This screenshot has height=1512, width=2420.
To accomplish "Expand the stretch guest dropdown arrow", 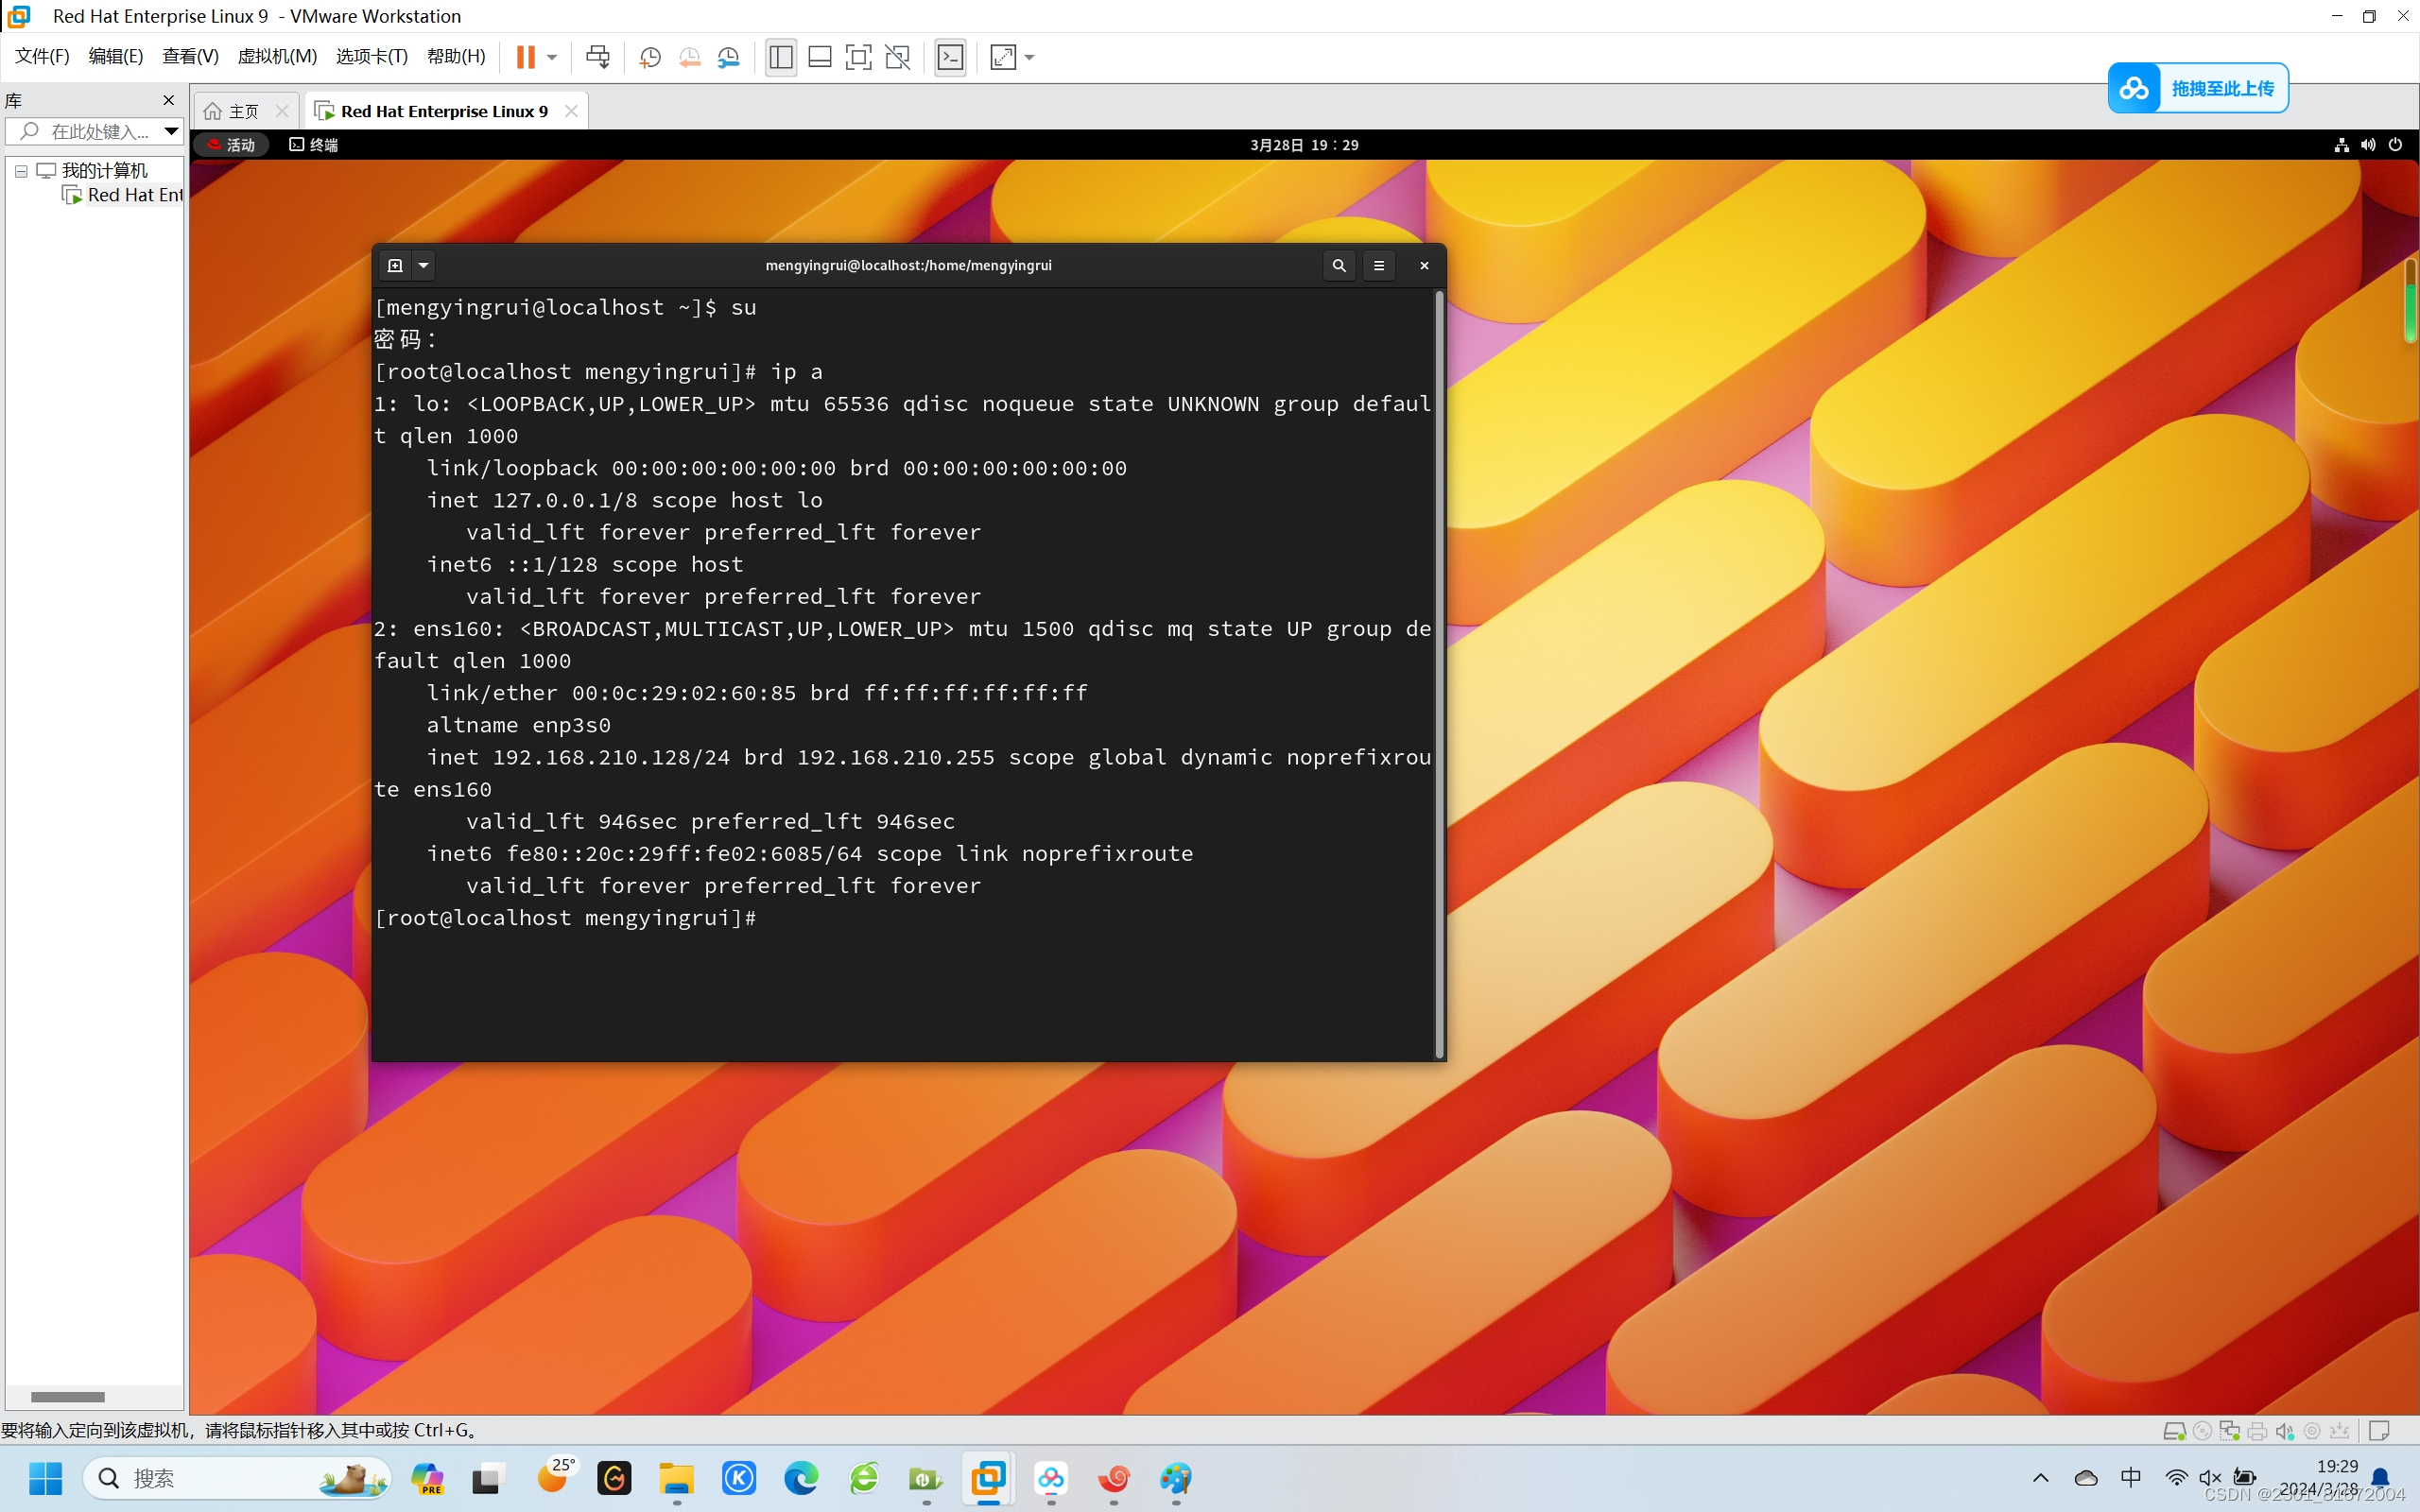I will coord(1030,57).
